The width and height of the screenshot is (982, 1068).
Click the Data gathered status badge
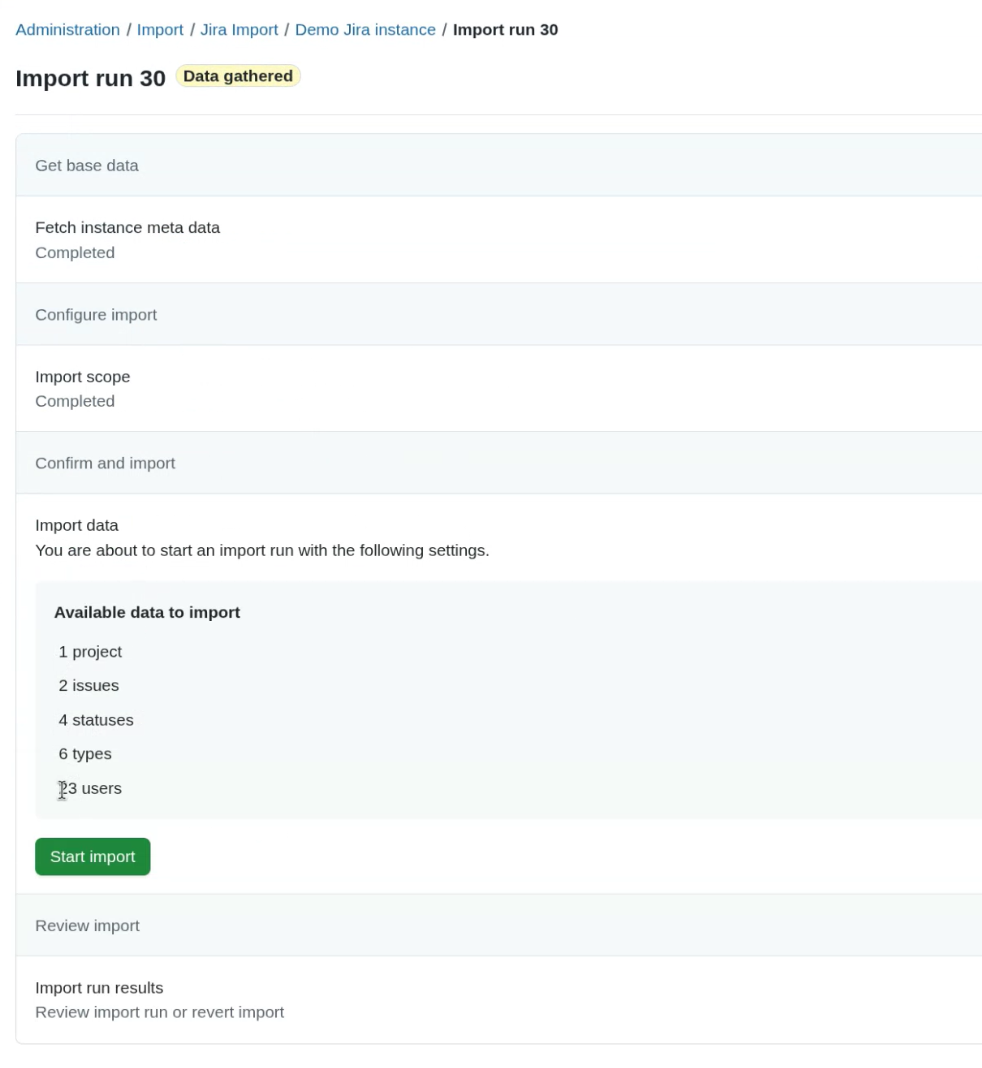pos(238,75)
